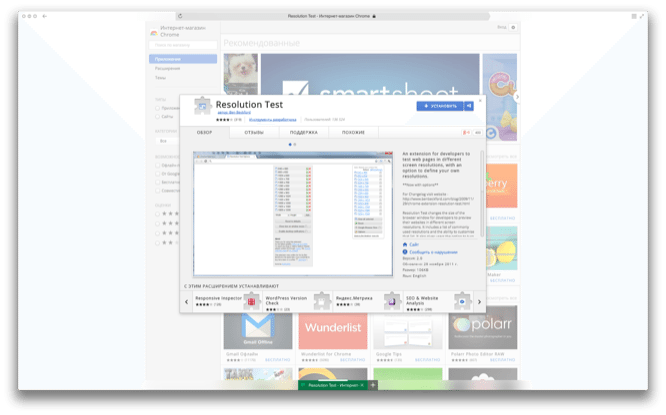
Task: Open the Сайт website link
Action: click(414, 245)
